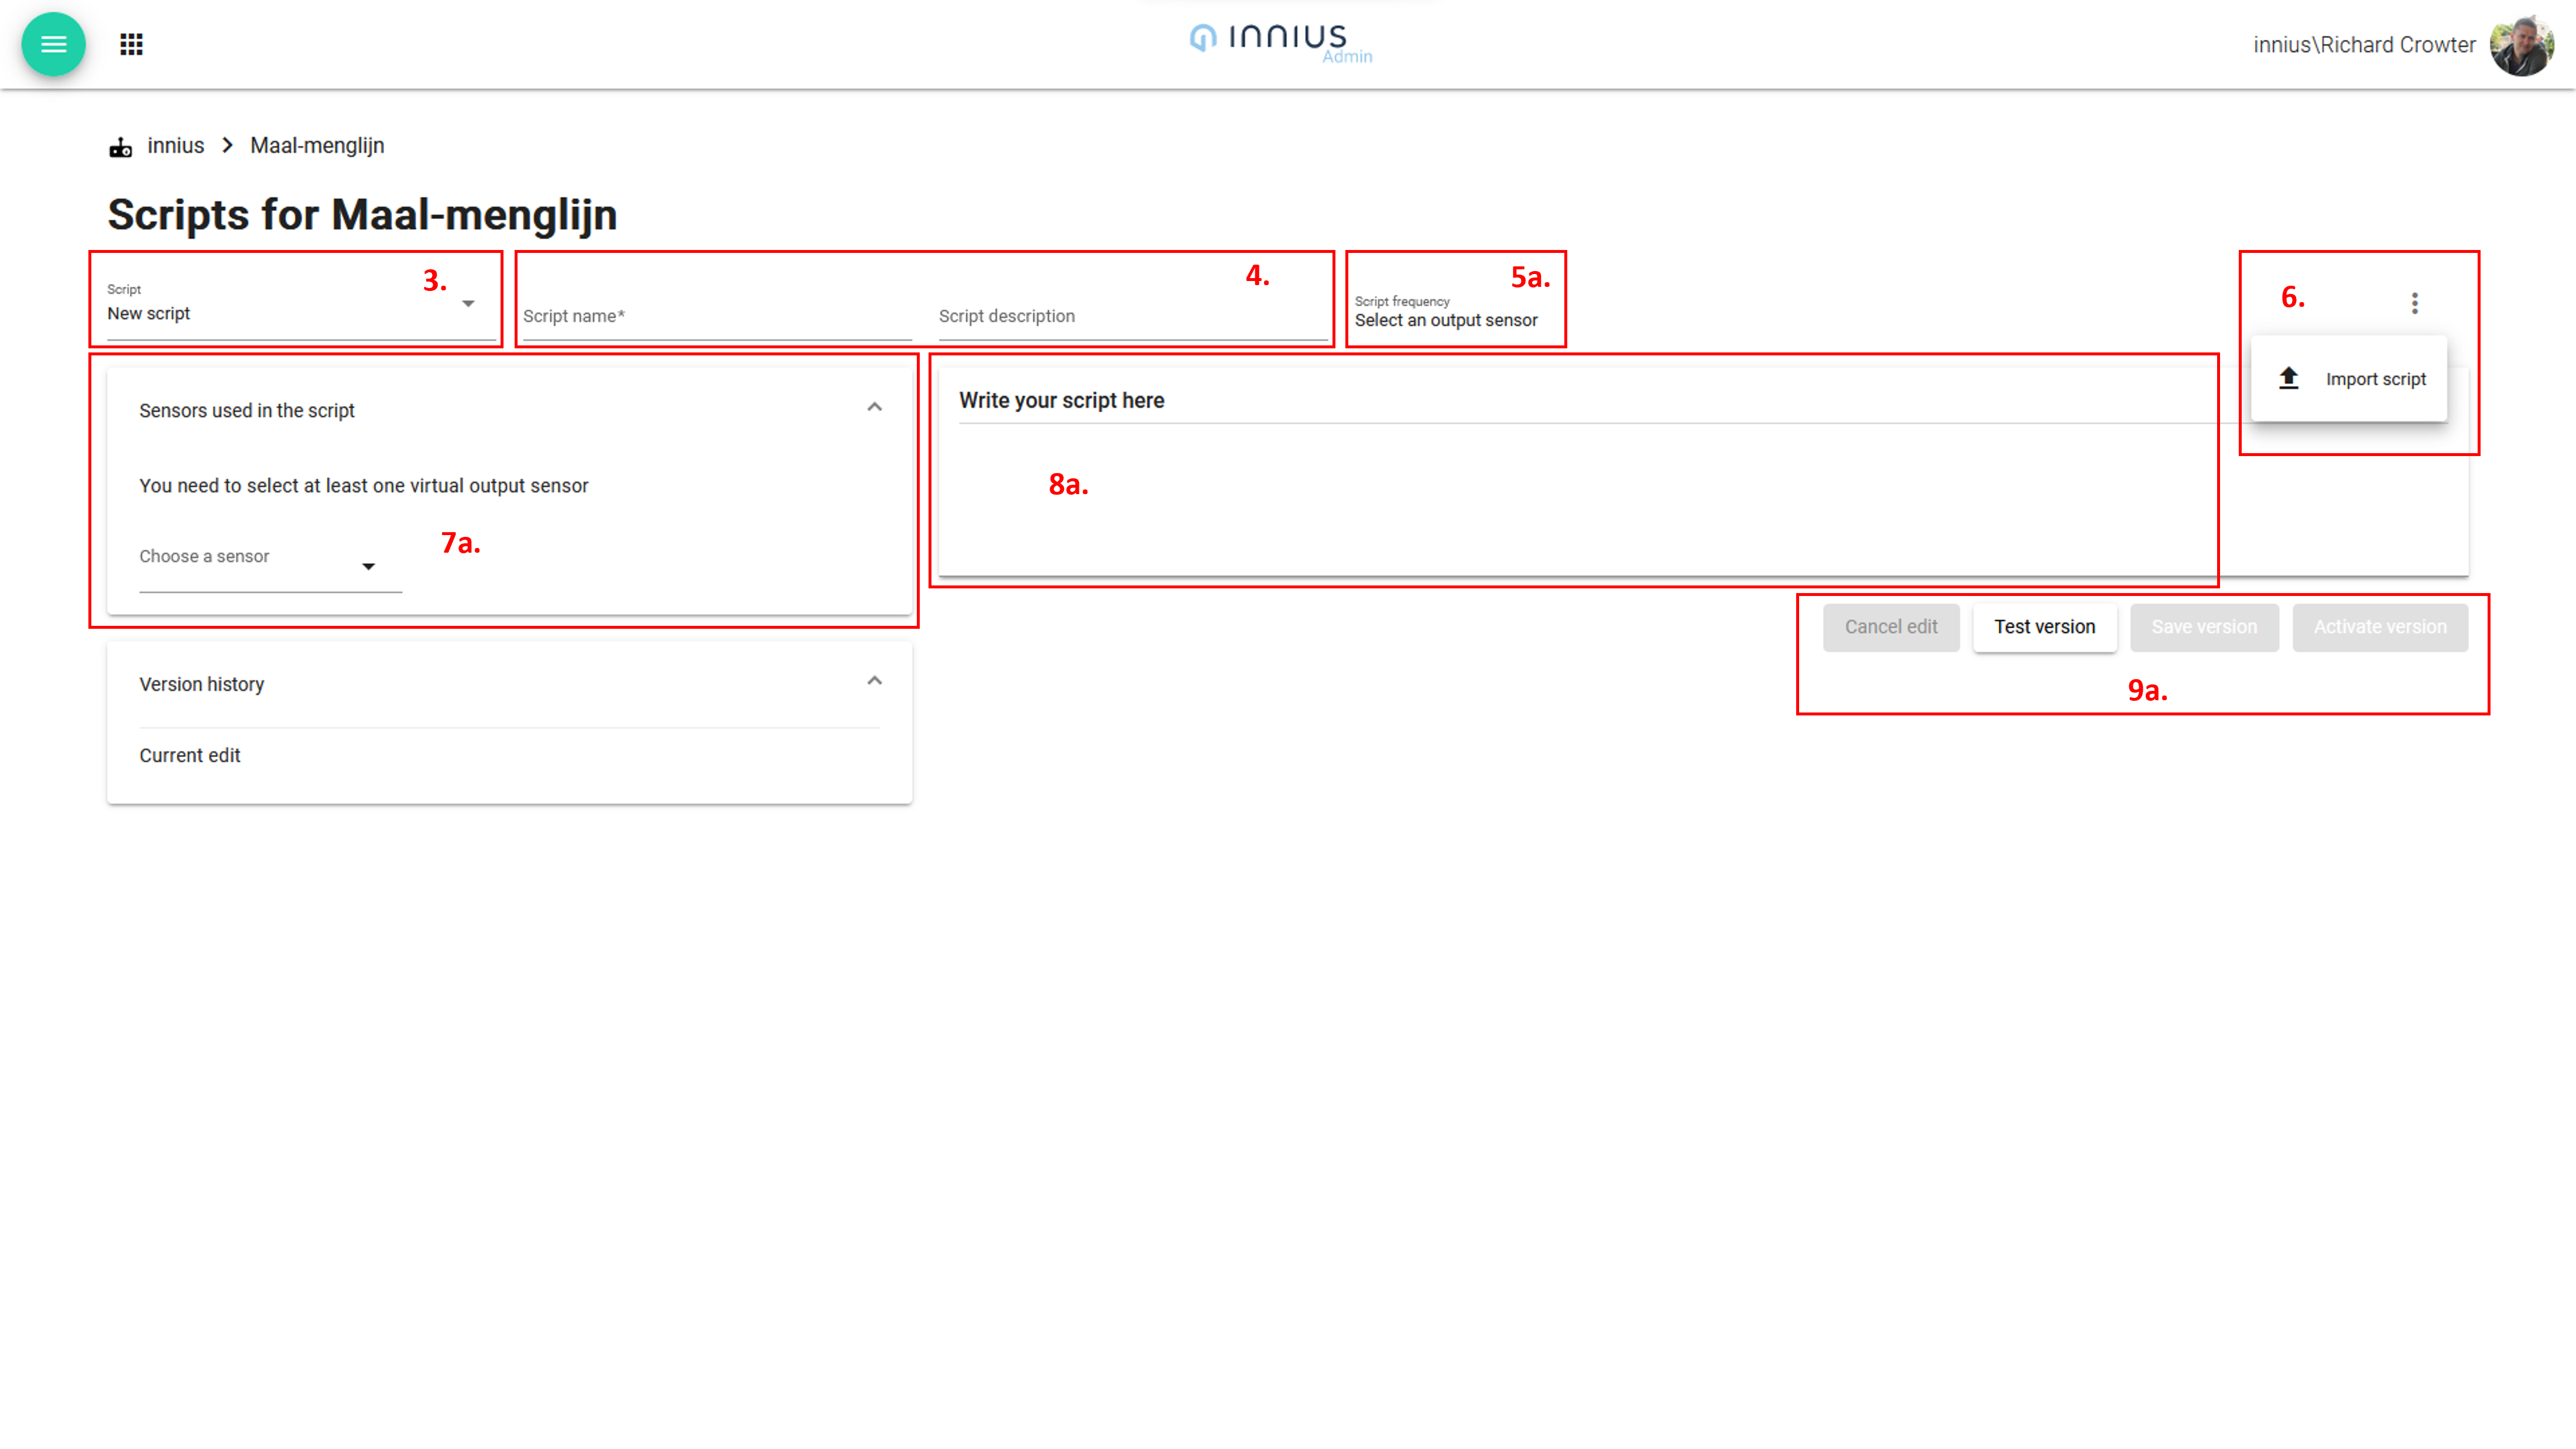Open the green hamburger menu button
The image size is (2576, 1449).
[53, 44]
